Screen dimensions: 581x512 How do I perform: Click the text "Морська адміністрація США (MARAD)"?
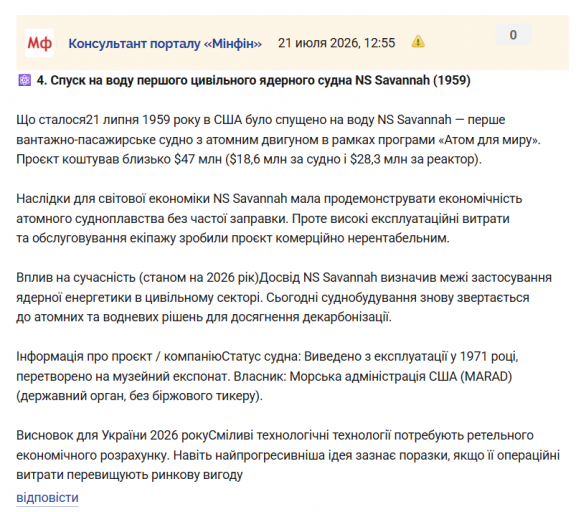coord(401,376)
